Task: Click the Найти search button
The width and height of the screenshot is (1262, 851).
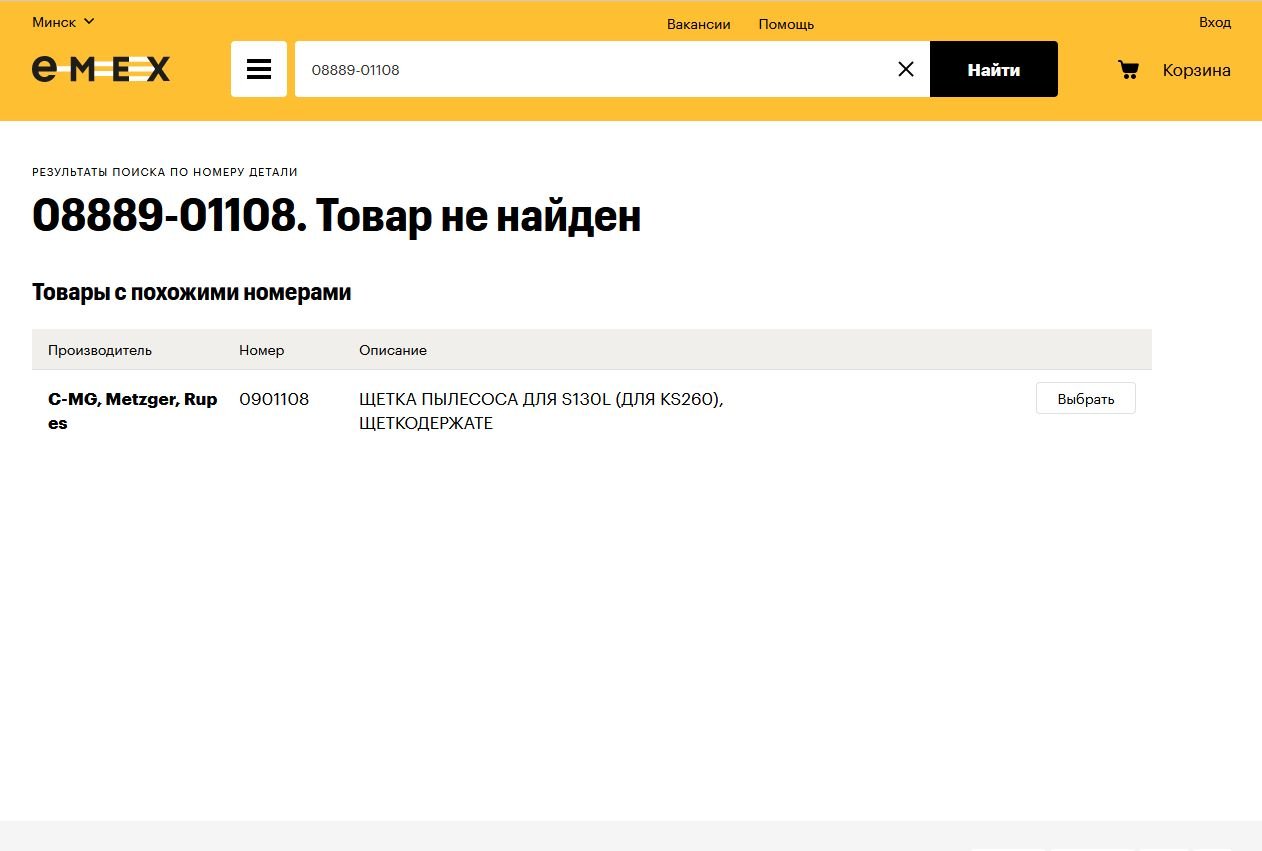Action: (994, 69)
